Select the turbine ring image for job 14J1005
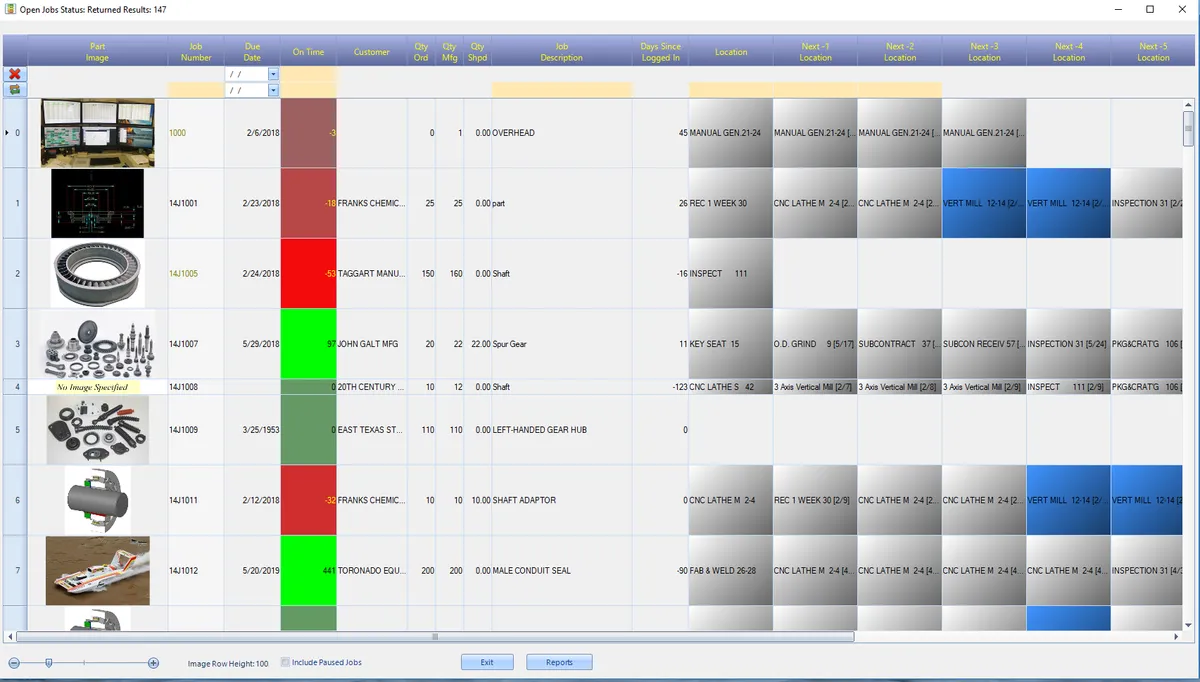 [98, 273]
